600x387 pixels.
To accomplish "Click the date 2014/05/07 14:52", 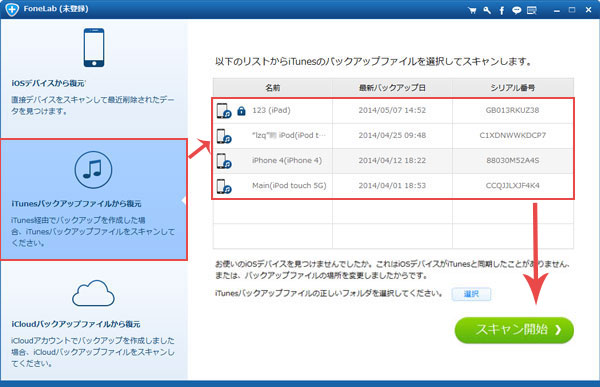I will (392, 110).
